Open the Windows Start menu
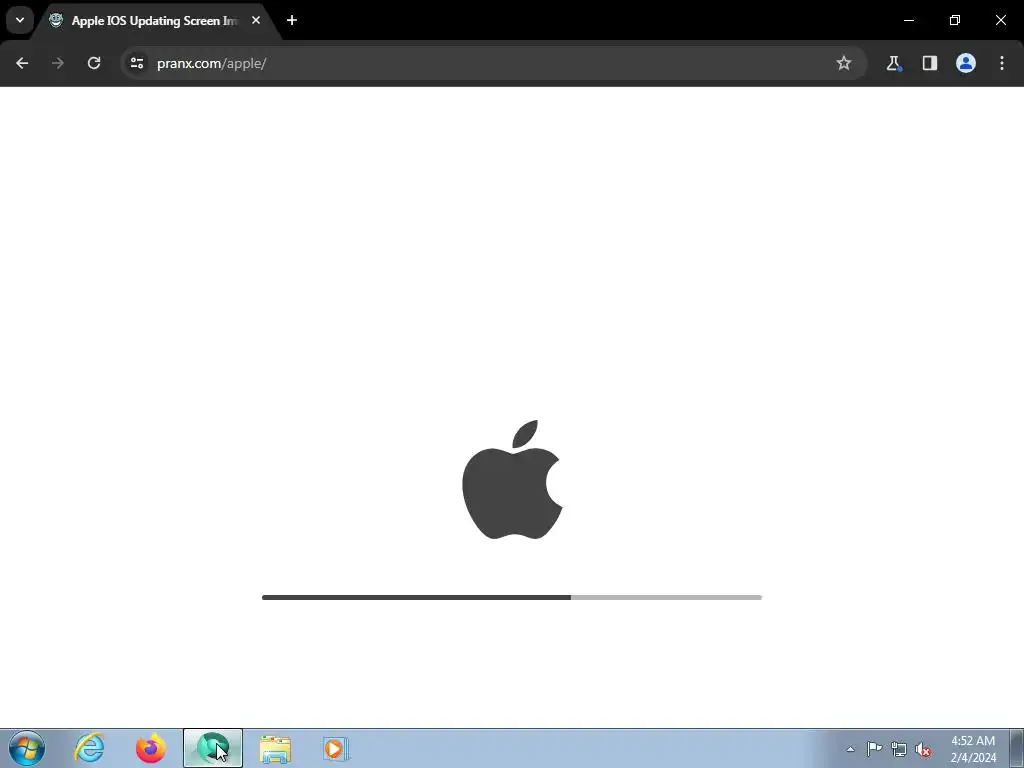 pyautogui.click(x=27, y=748)
